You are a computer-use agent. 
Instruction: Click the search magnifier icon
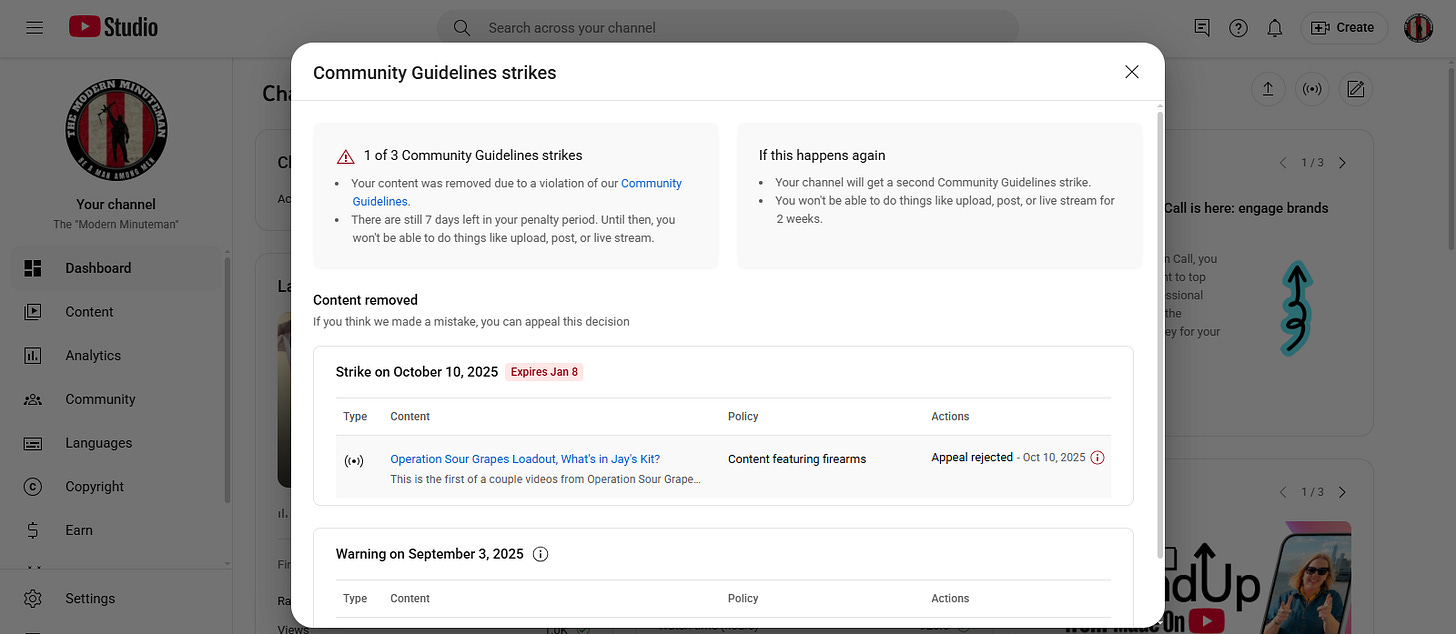(x=462, y=28)
